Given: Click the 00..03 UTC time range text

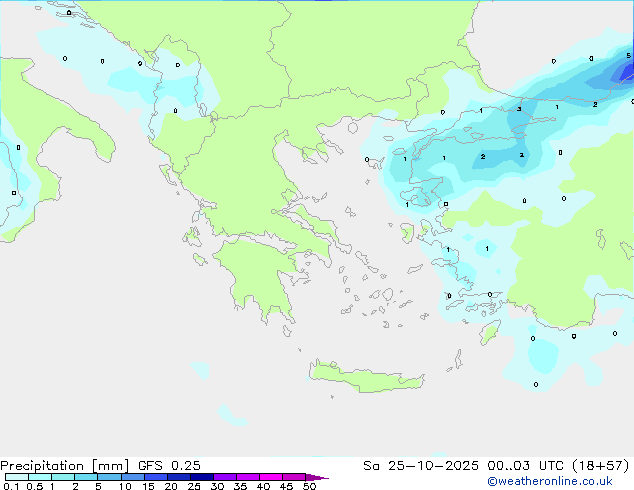Looking at the screenshot, I should (525, 466).
